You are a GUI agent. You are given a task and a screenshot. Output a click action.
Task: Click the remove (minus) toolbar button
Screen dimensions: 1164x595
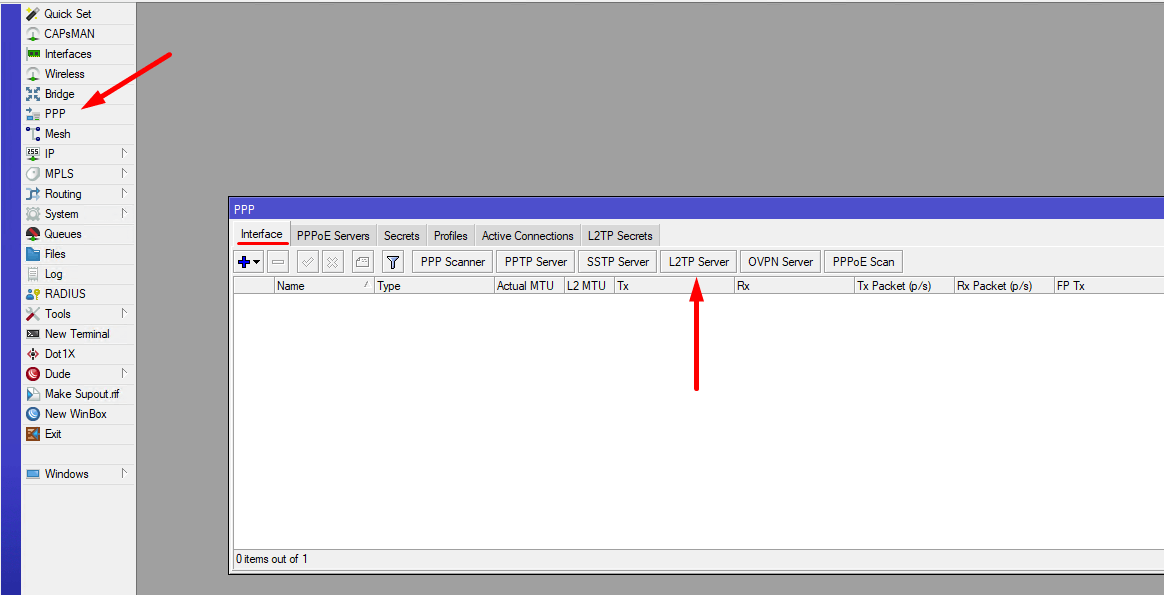(278, 262)
